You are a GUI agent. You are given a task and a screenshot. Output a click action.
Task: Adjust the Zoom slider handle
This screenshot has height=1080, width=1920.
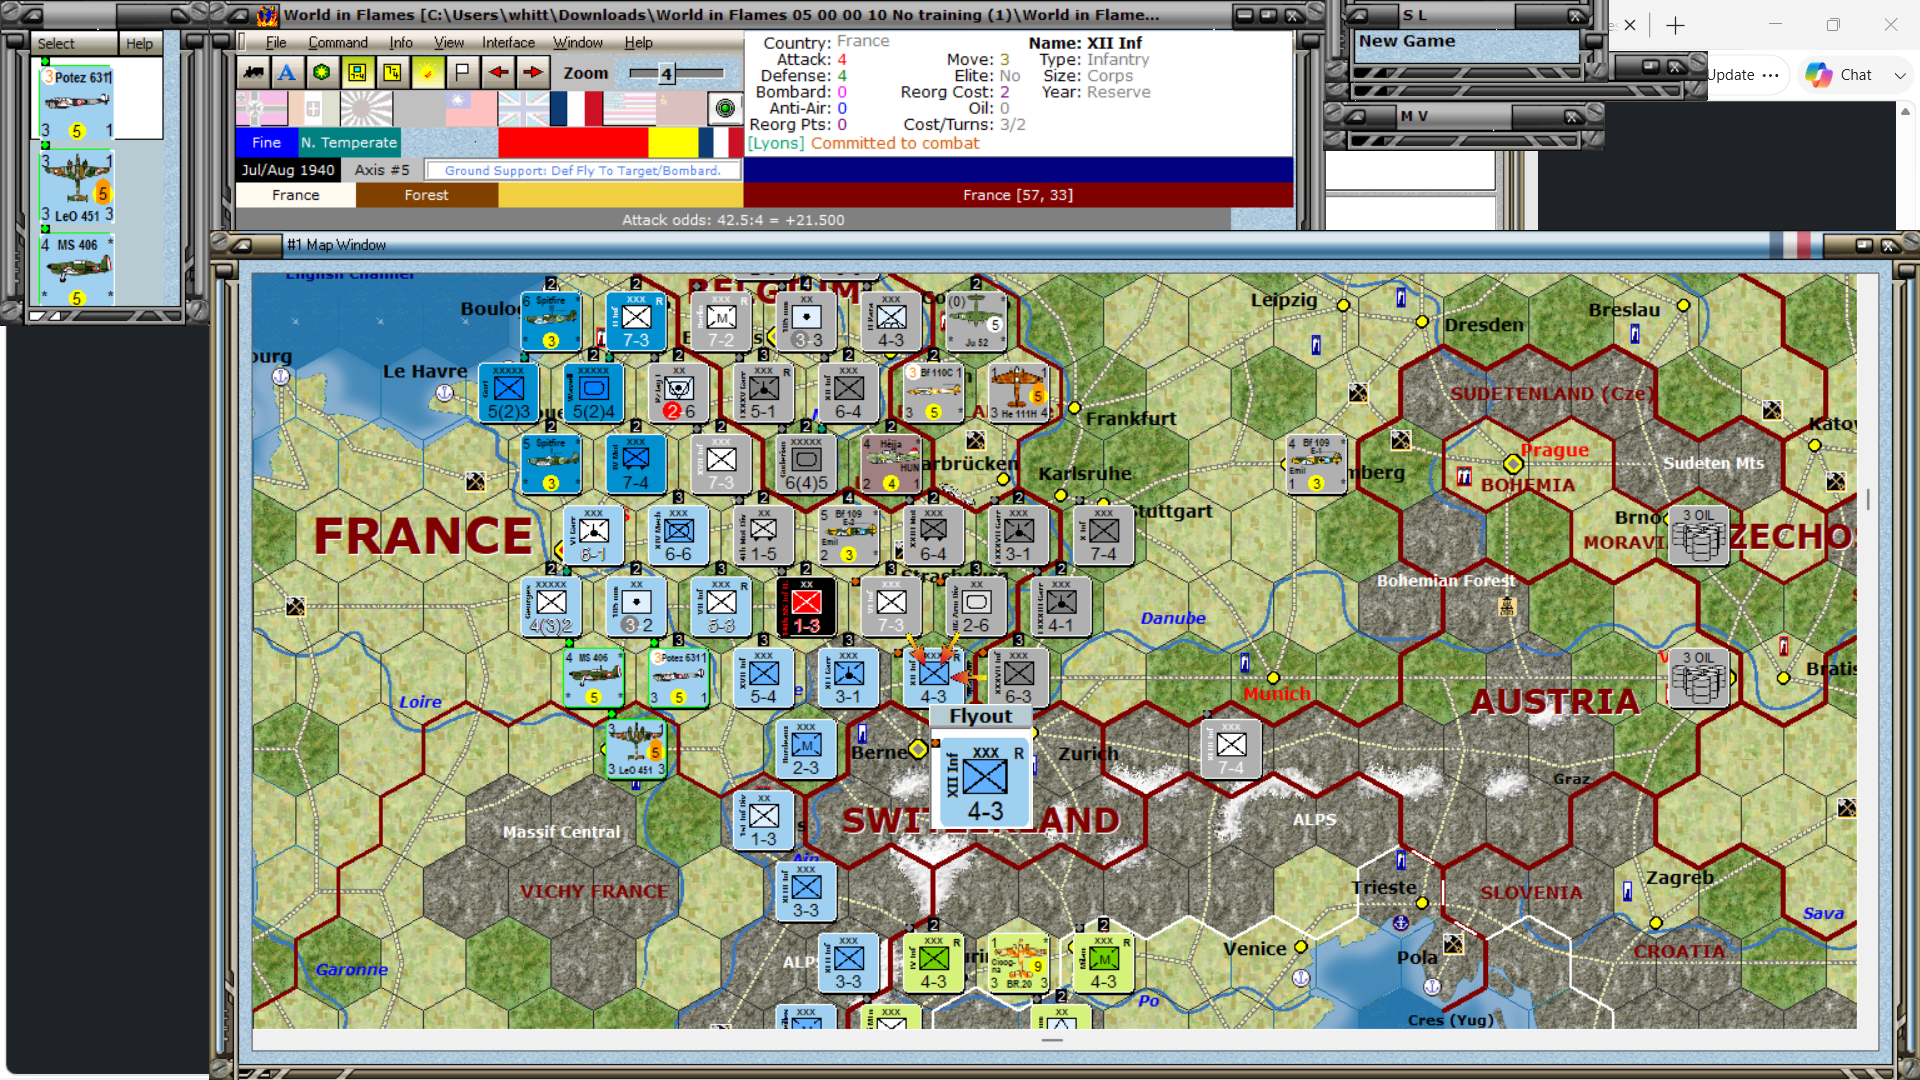click(666, 73)
